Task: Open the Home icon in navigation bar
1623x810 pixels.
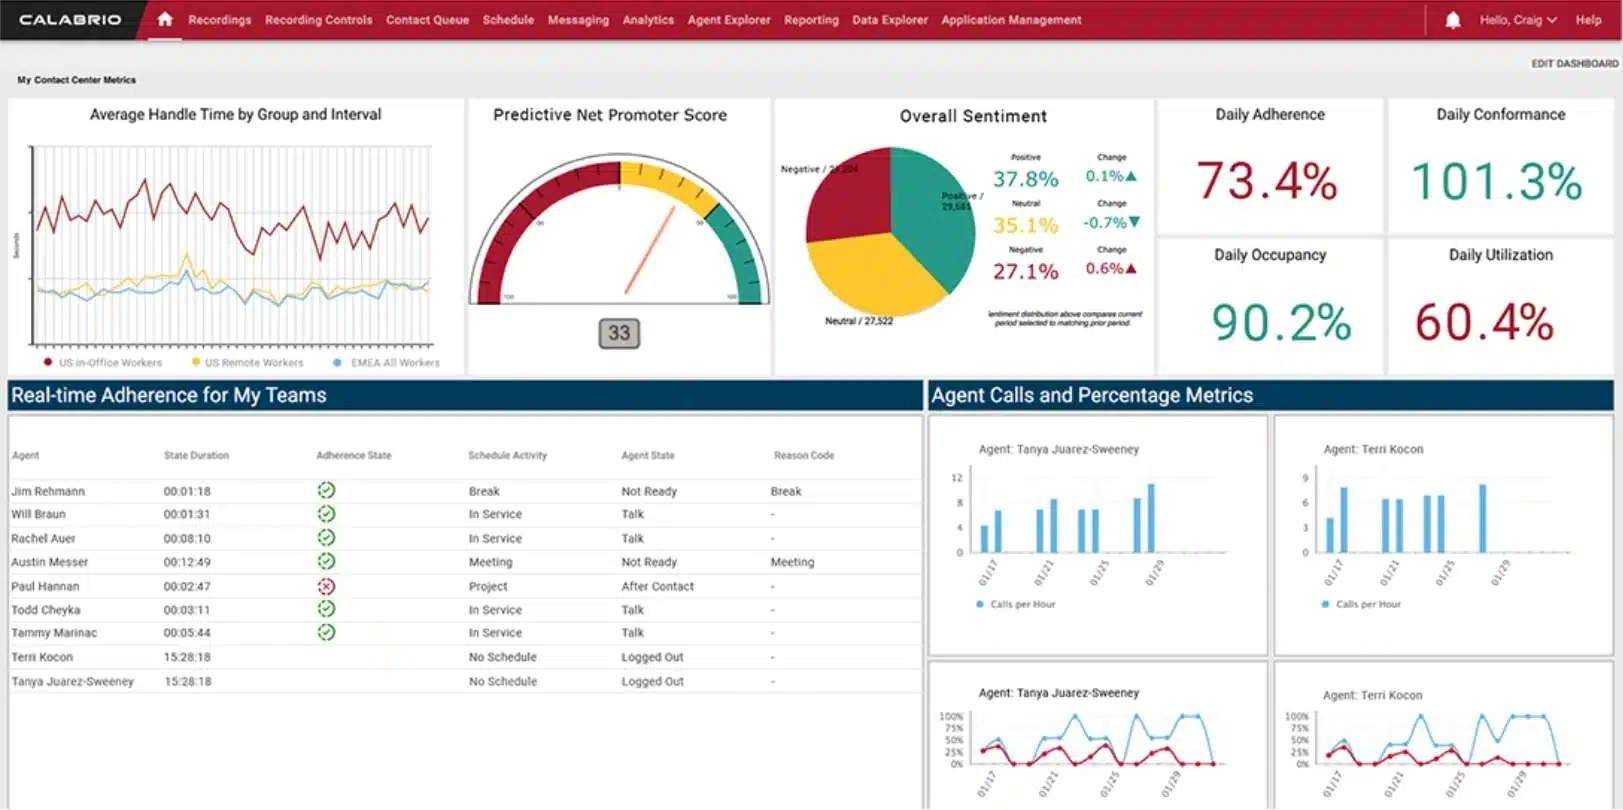Action: [165, 19]
